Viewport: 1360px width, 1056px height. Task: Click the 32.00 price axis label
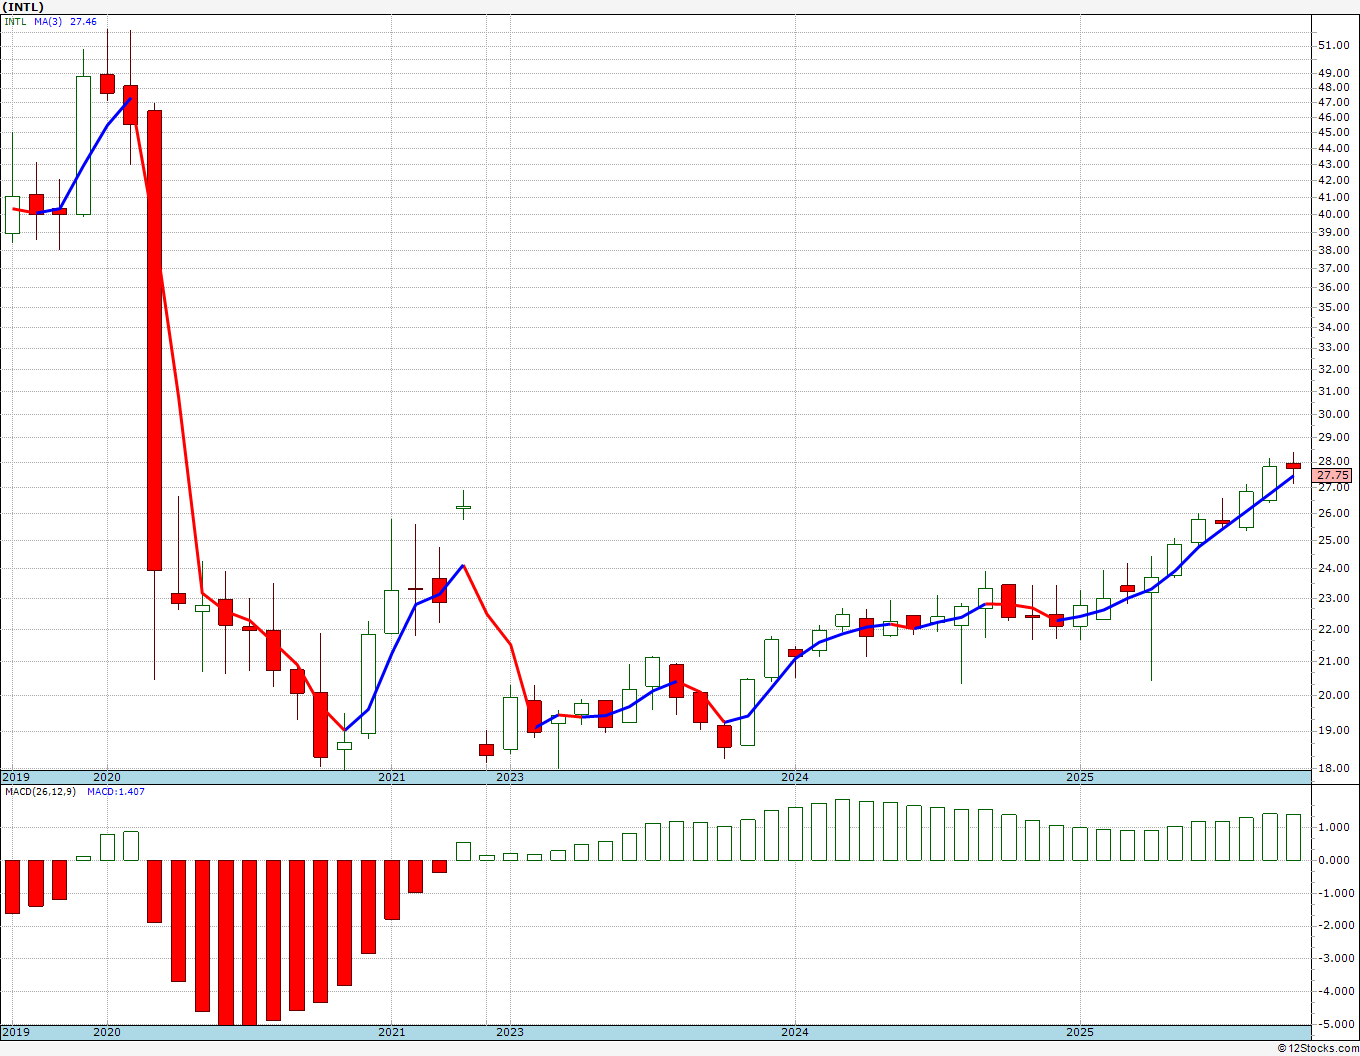click(1333, 369)
